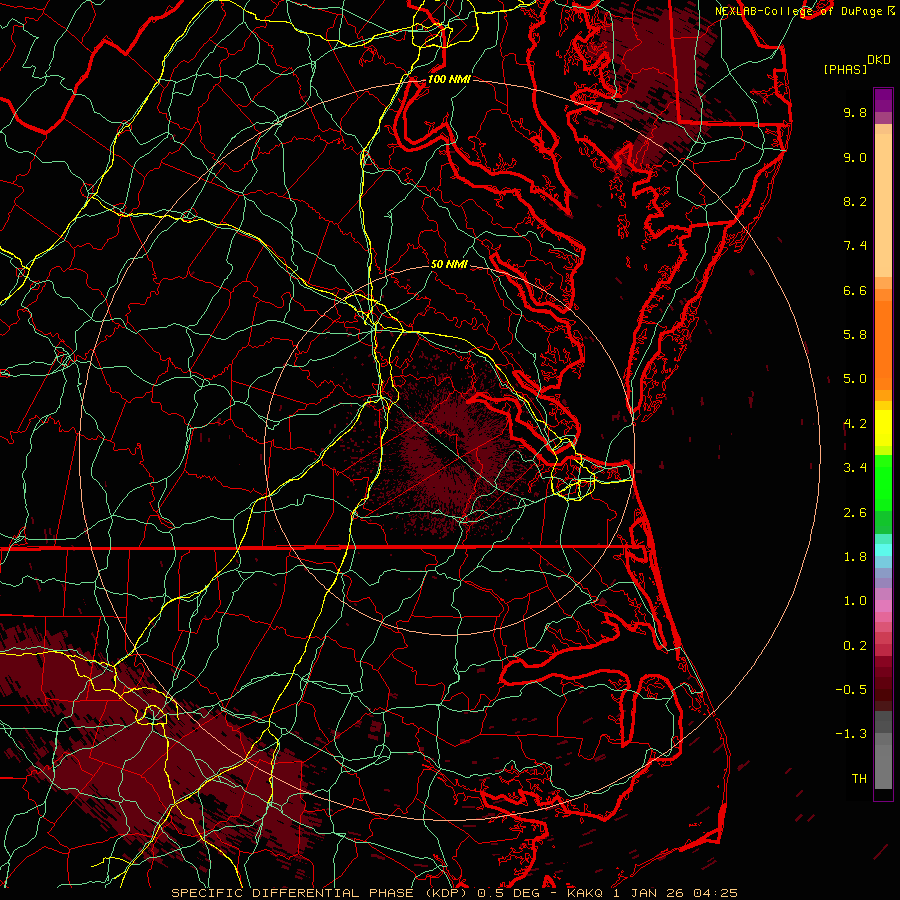Select the 5.8 scale value
This screenshot has width=900, height=900.
[855, 335]
